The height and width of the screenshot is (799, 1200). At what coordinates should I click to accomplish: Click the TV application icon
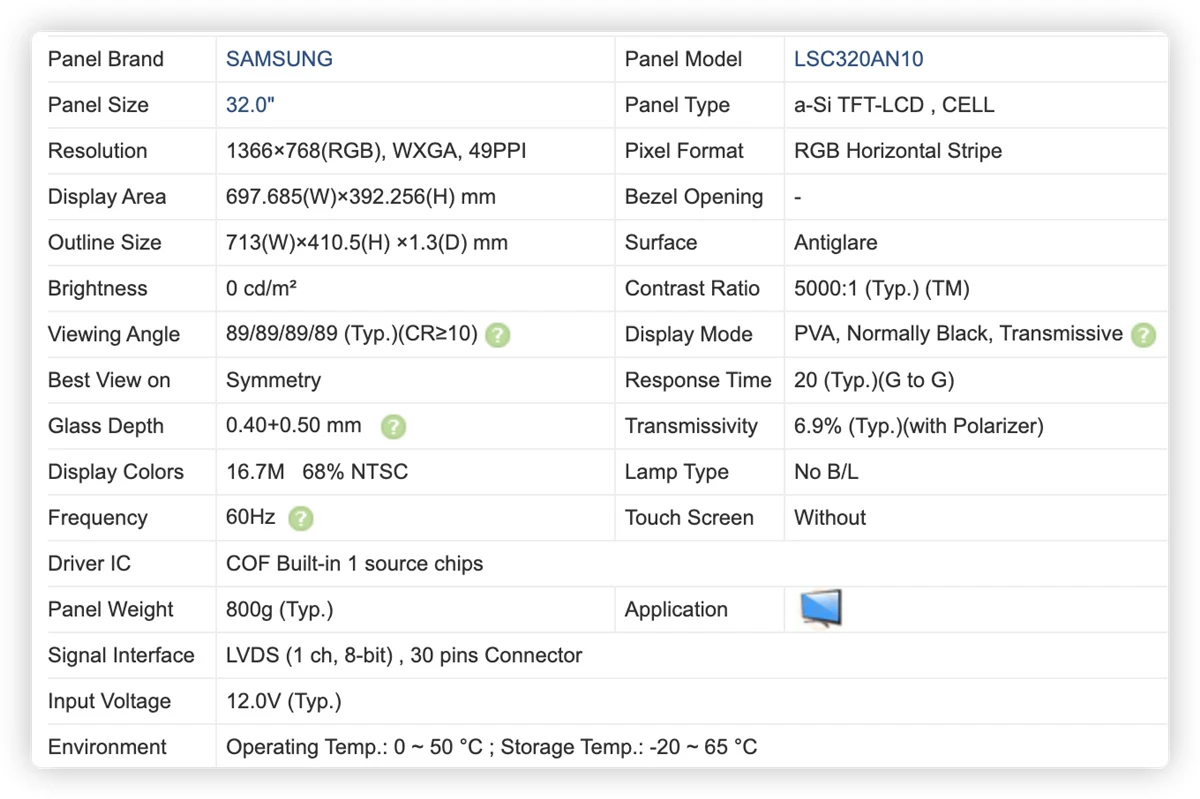point(821,608)
